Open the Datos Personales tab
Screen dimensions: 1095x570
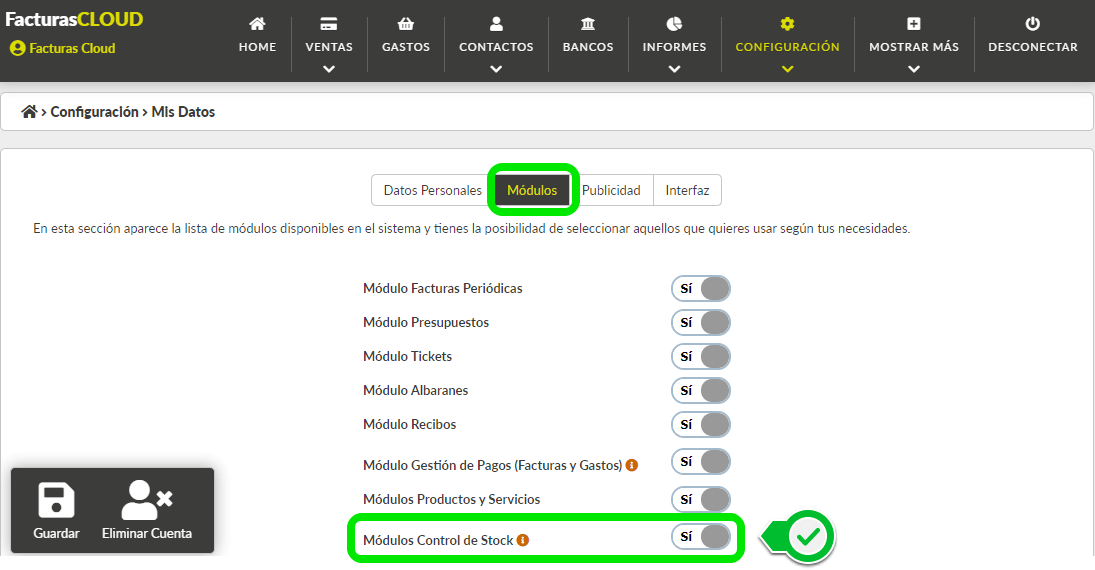(432, 190)
